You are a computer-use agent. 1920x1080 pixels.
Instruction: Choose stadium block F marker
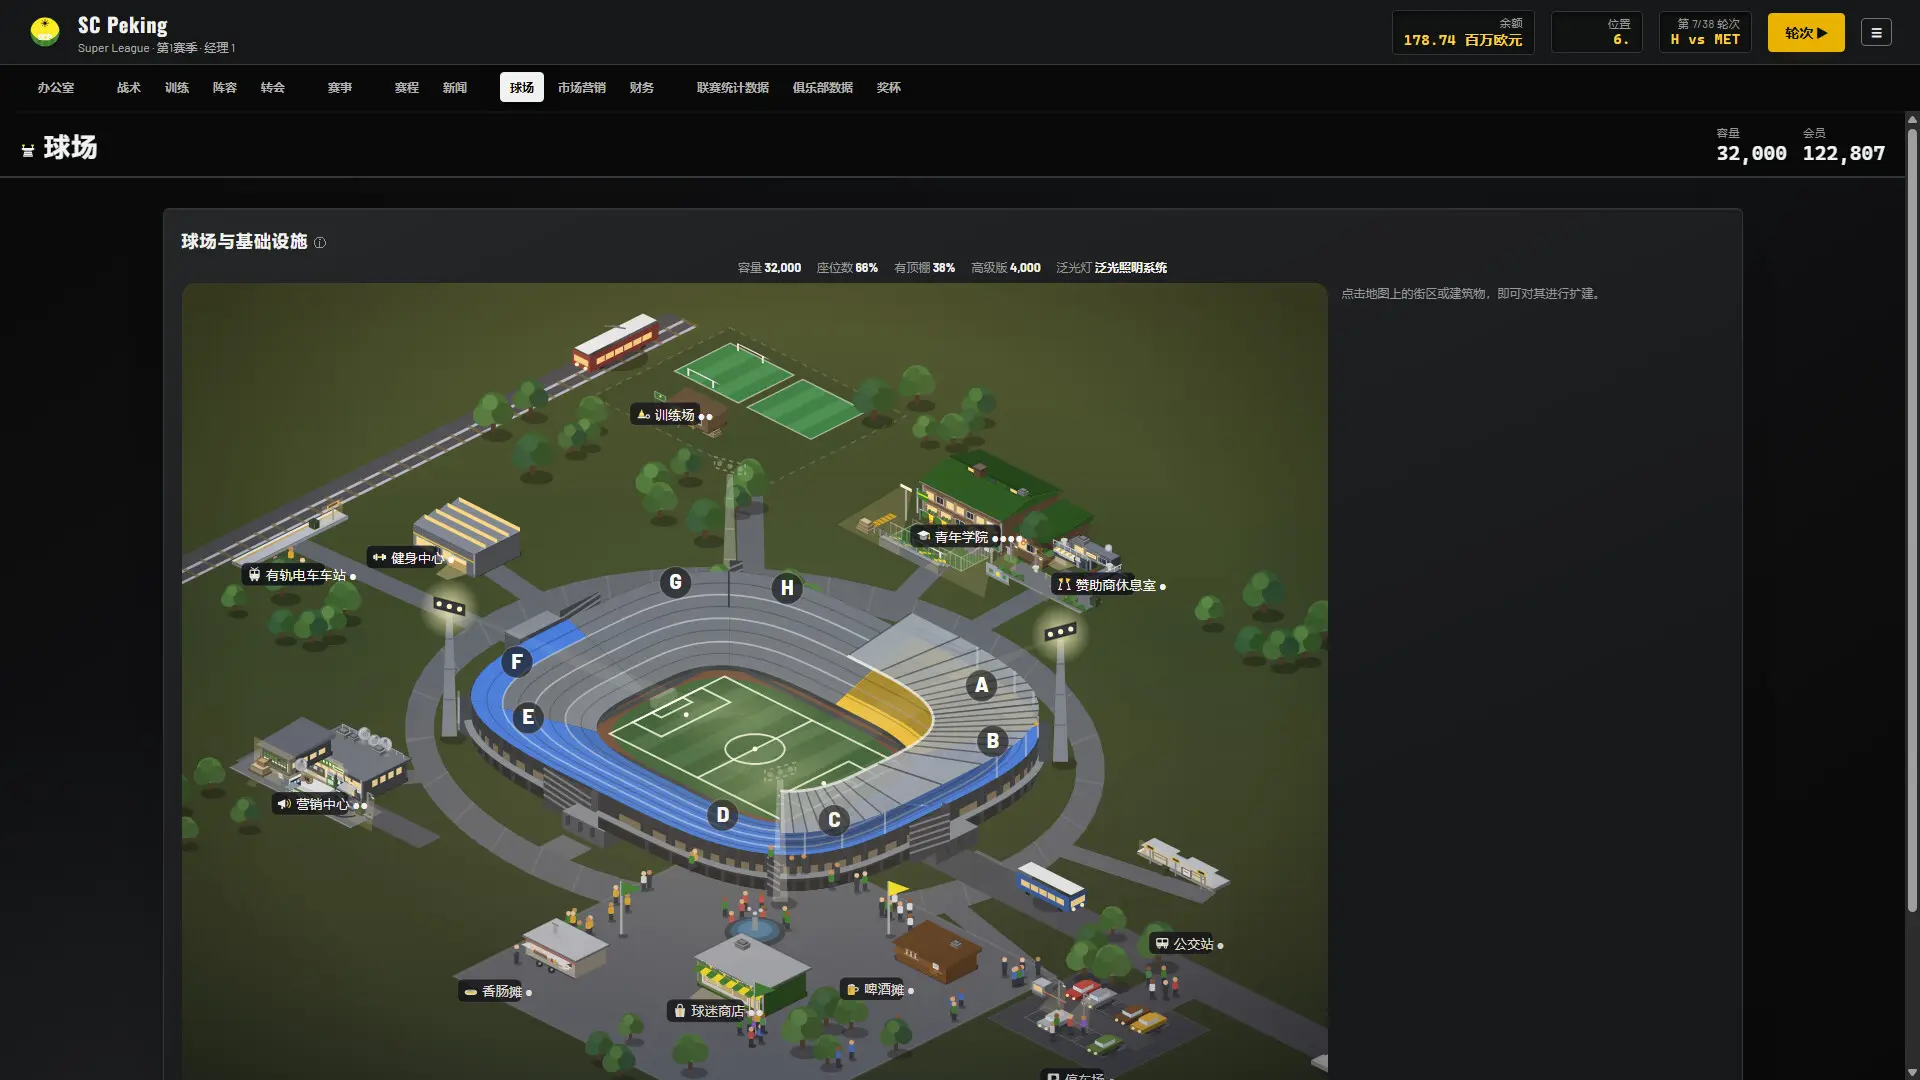pyautogui.click(x=516, y=661)
